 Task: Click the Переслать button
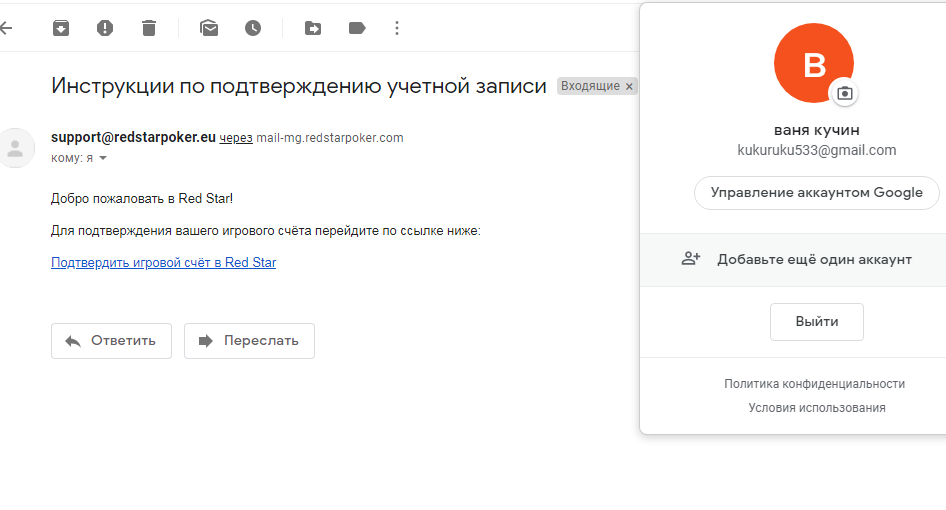[249, 341]
